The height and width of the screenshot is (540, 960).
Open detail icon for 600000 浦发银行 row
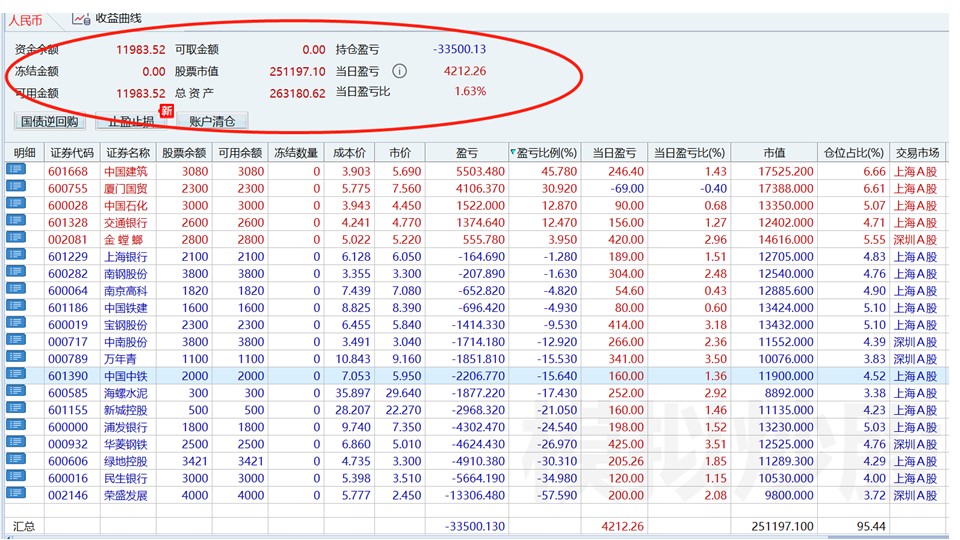coord(16,426)
